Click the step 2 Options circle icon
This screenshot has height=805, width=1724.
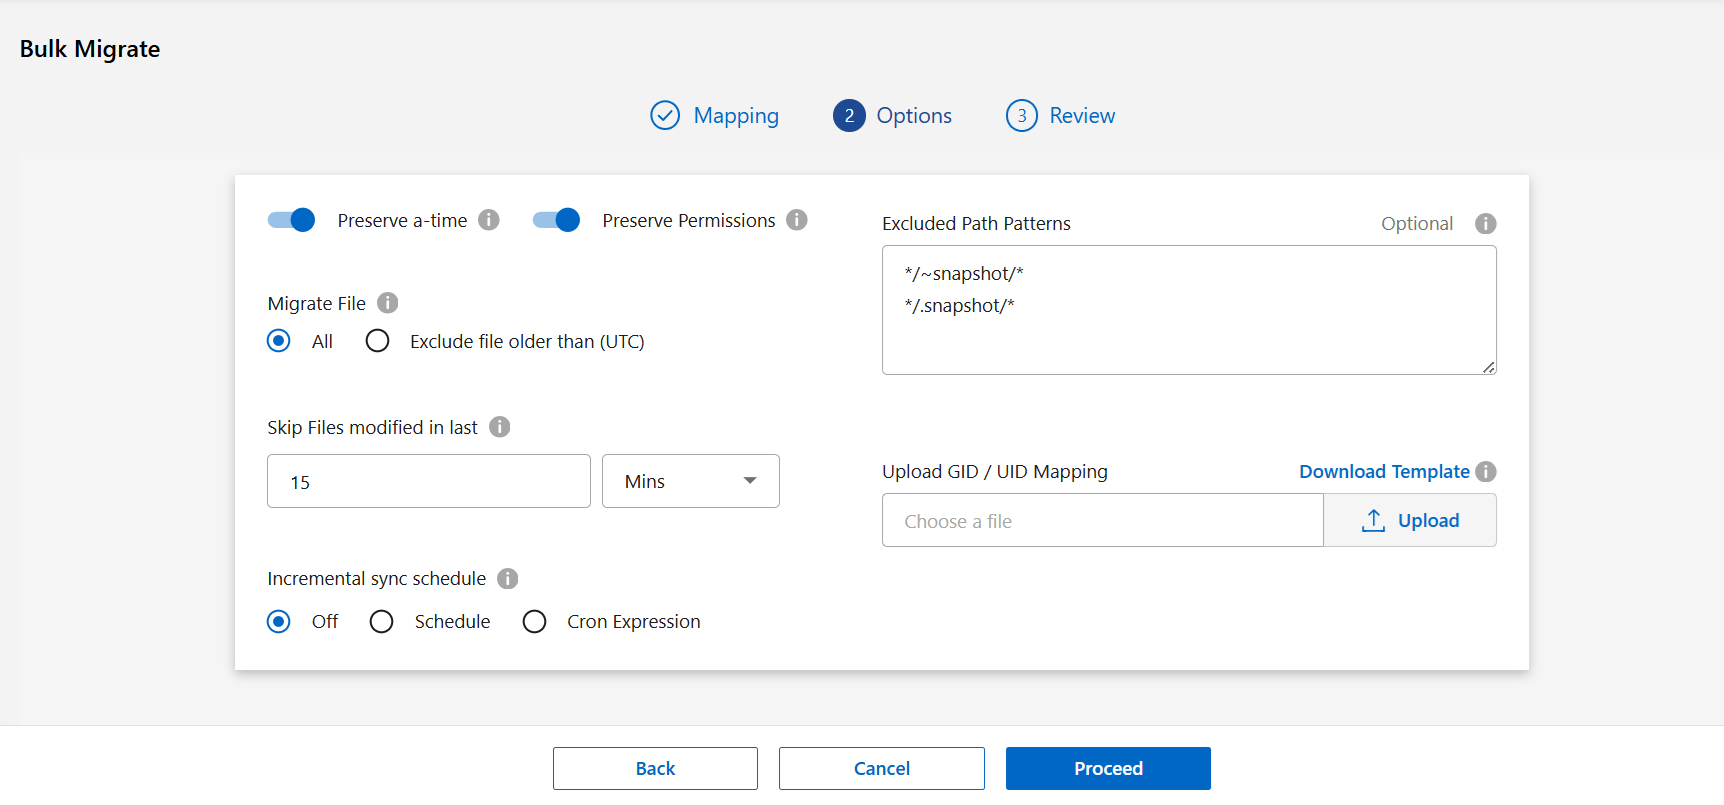[x=849, y=116]
